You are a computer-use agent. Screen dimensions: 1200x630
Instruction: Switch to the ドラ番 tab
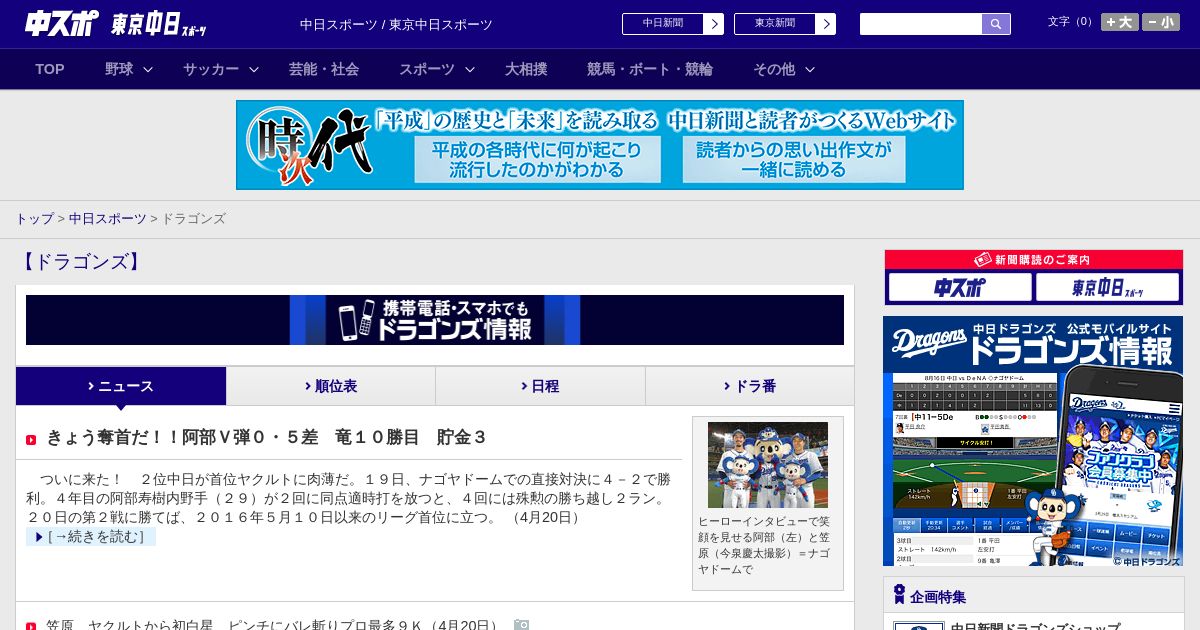(x=750, y=386)
